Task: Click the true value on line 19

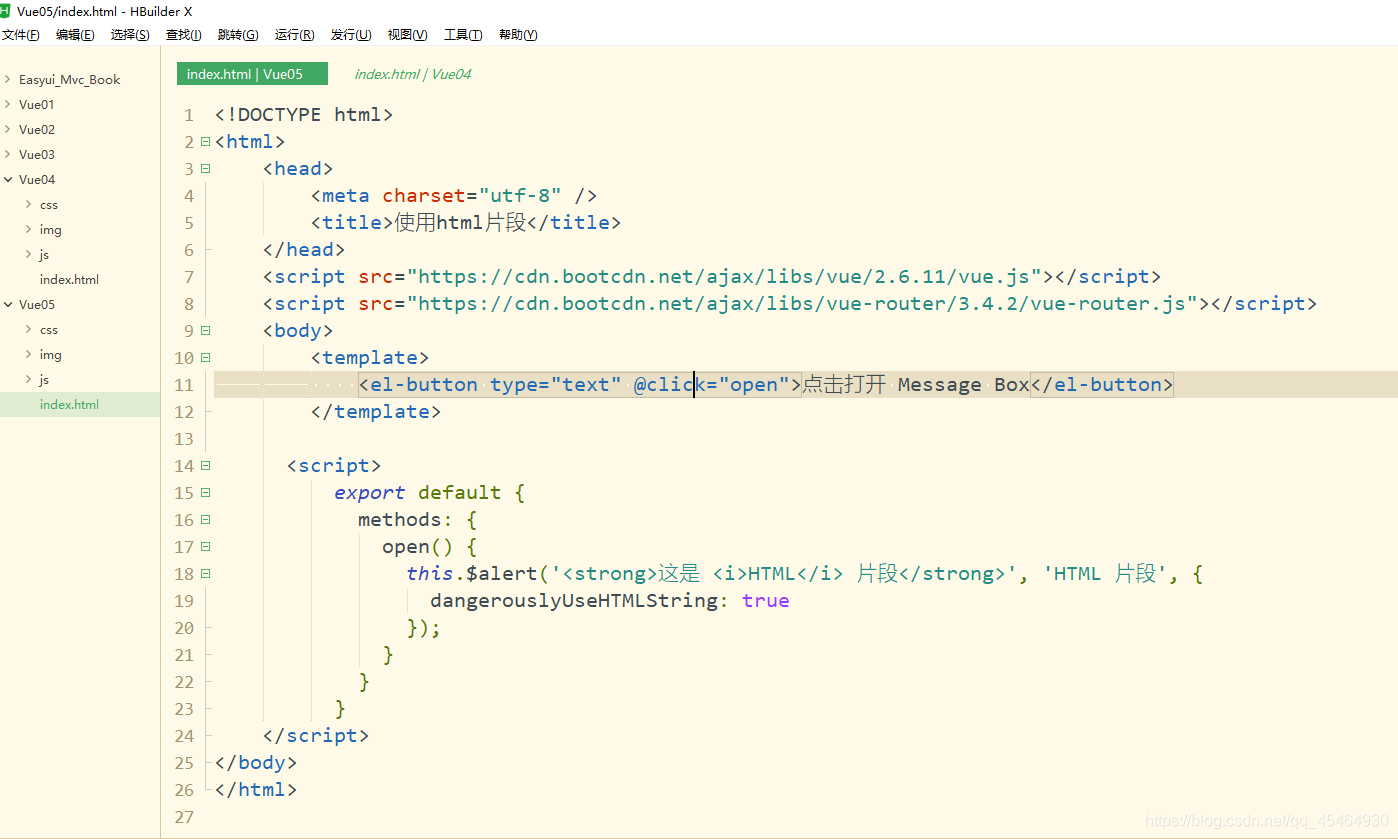Action: click(766, 601)
